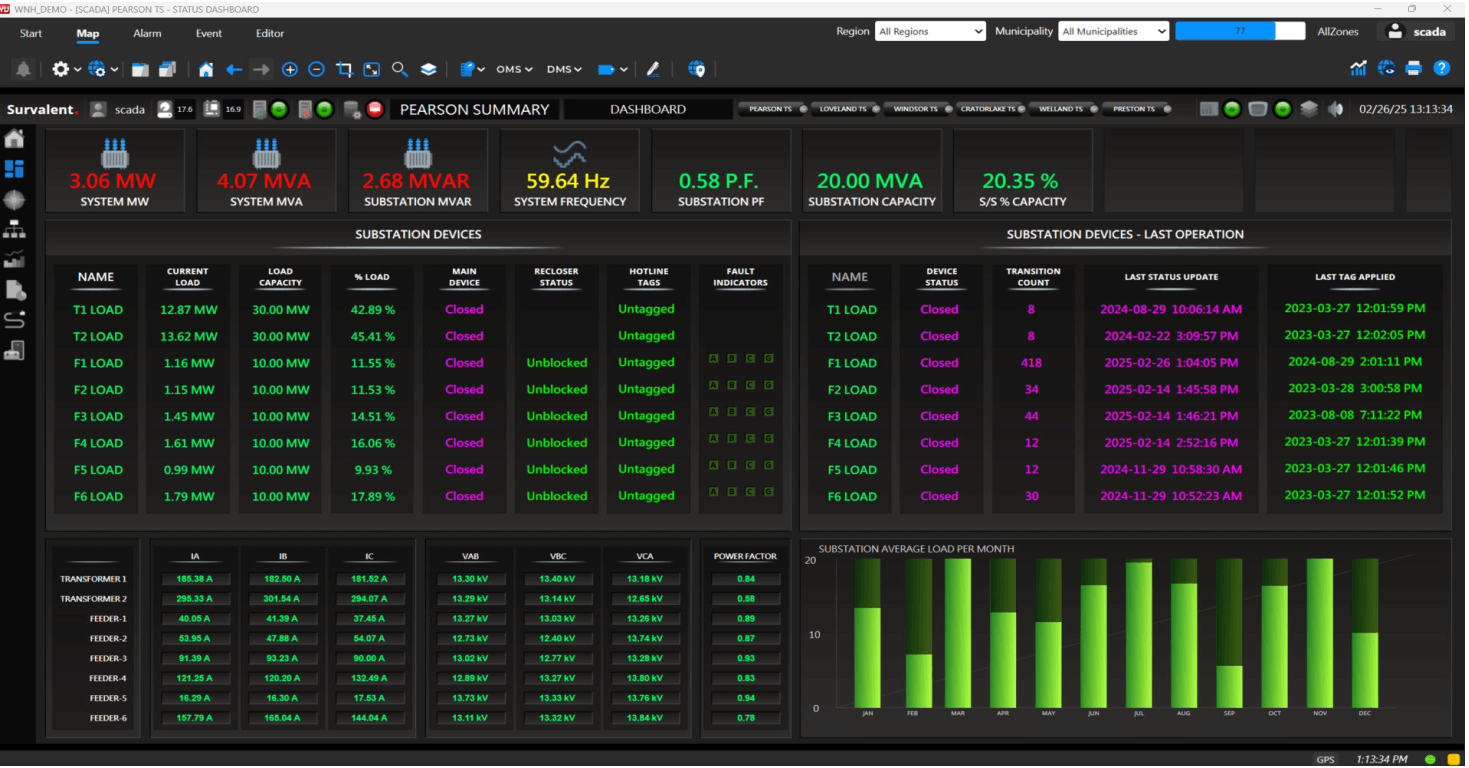The width and height of the screenshot is (1469, 768).
Task: Open the magnifier search tool
Action: click(x=399, y=70)
